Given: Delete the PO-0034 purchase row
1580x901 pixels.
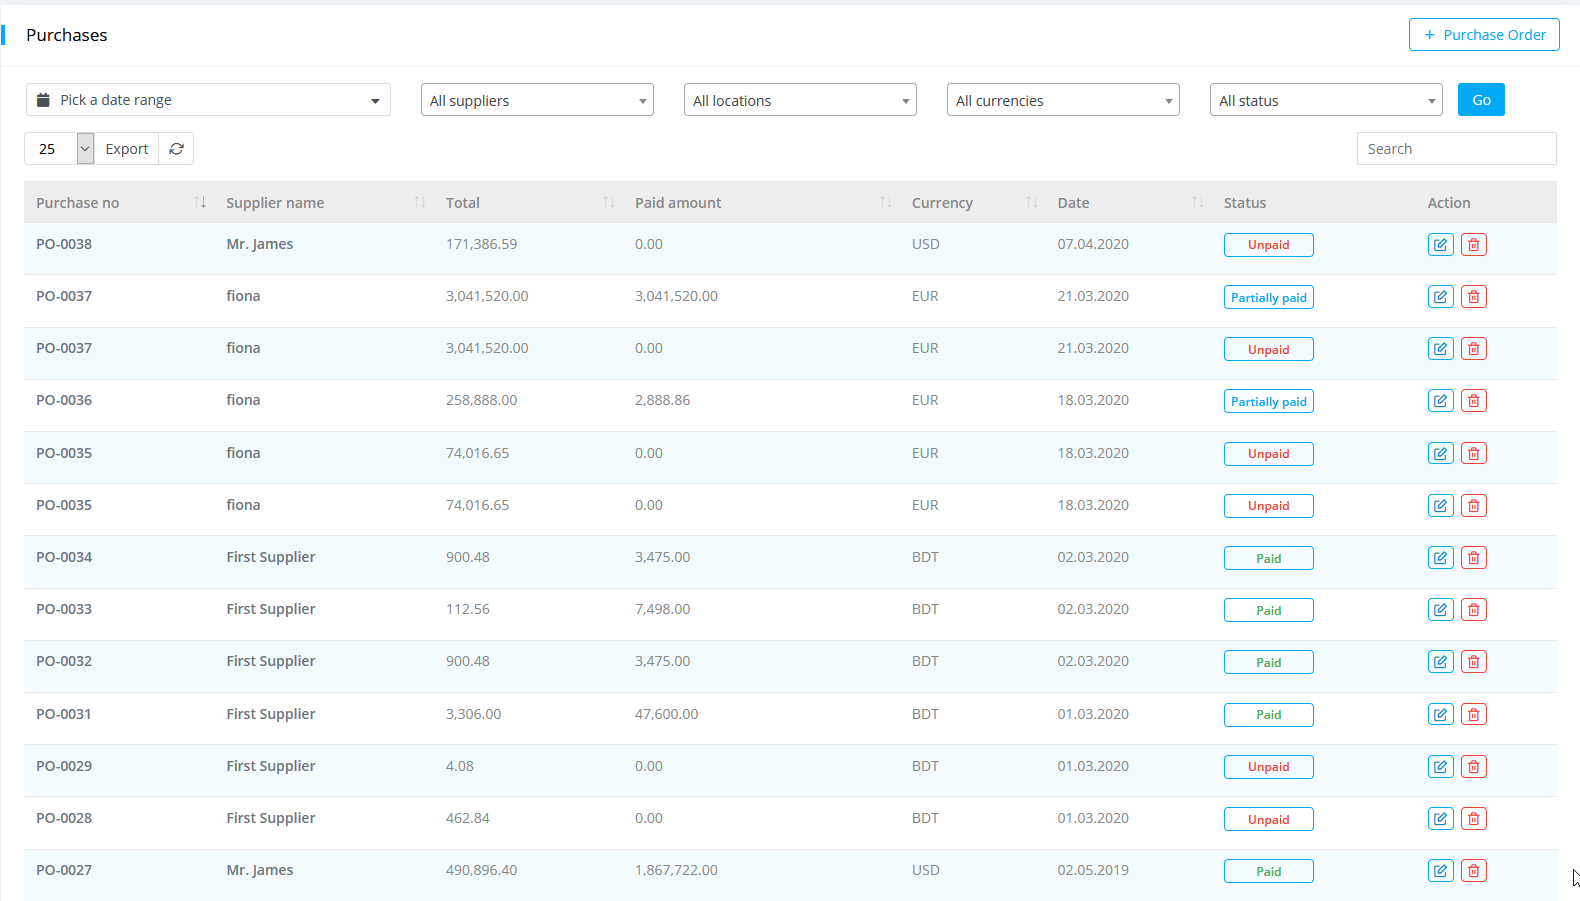Looking at the screenshot, I should (1473, 558).
